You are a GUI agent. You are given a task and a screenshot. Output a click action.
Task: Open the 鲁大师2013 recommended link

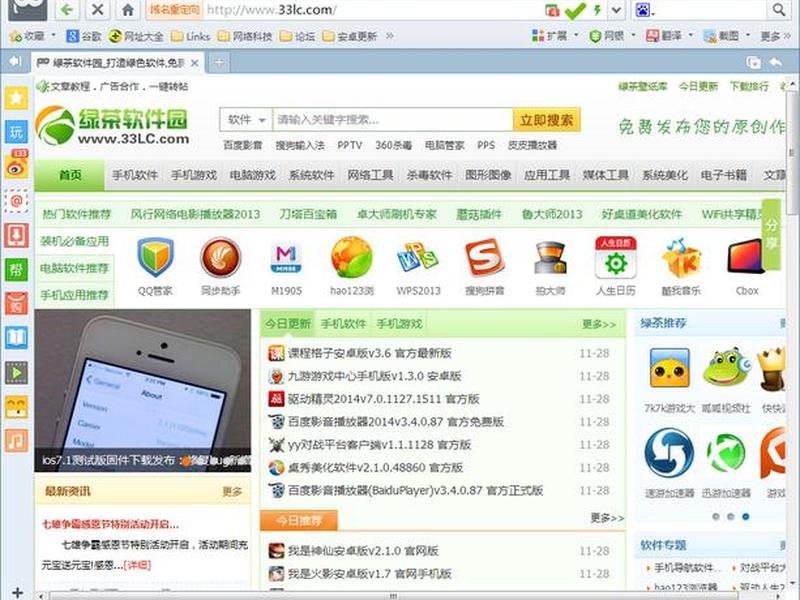[552, 214]
